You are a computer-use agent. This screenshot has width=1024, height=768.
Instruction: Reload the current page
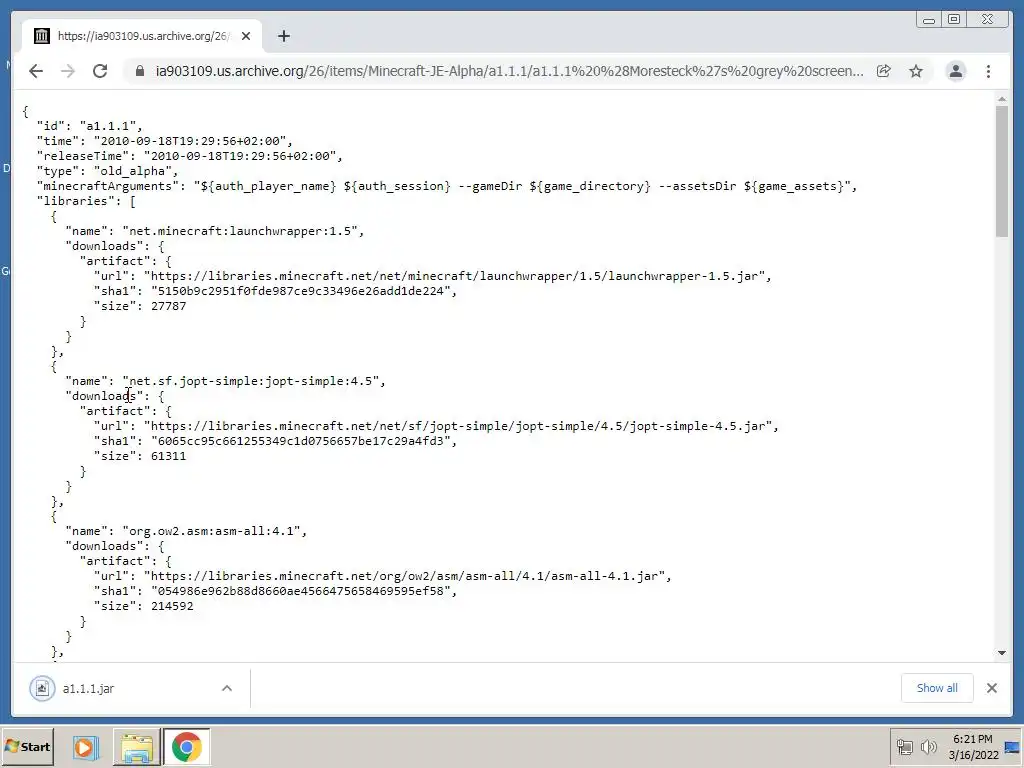[x=100, y=71]
